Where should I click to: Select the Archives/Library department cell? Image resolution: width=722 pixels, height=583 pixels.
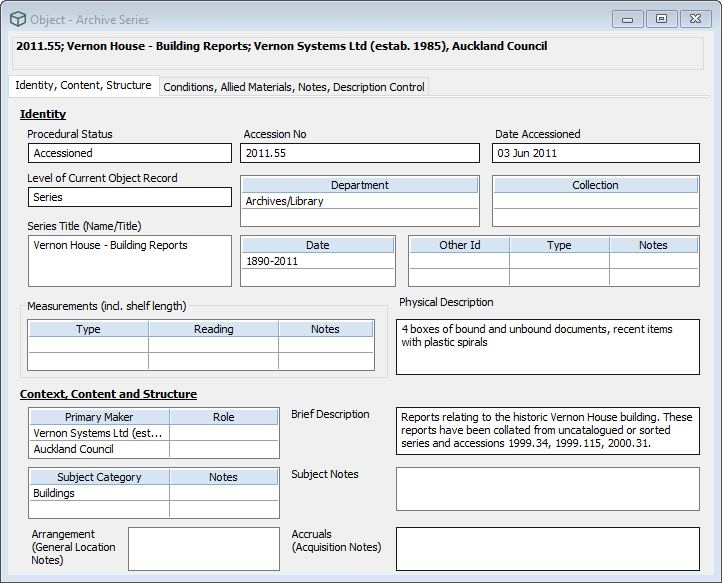[360, 201]
